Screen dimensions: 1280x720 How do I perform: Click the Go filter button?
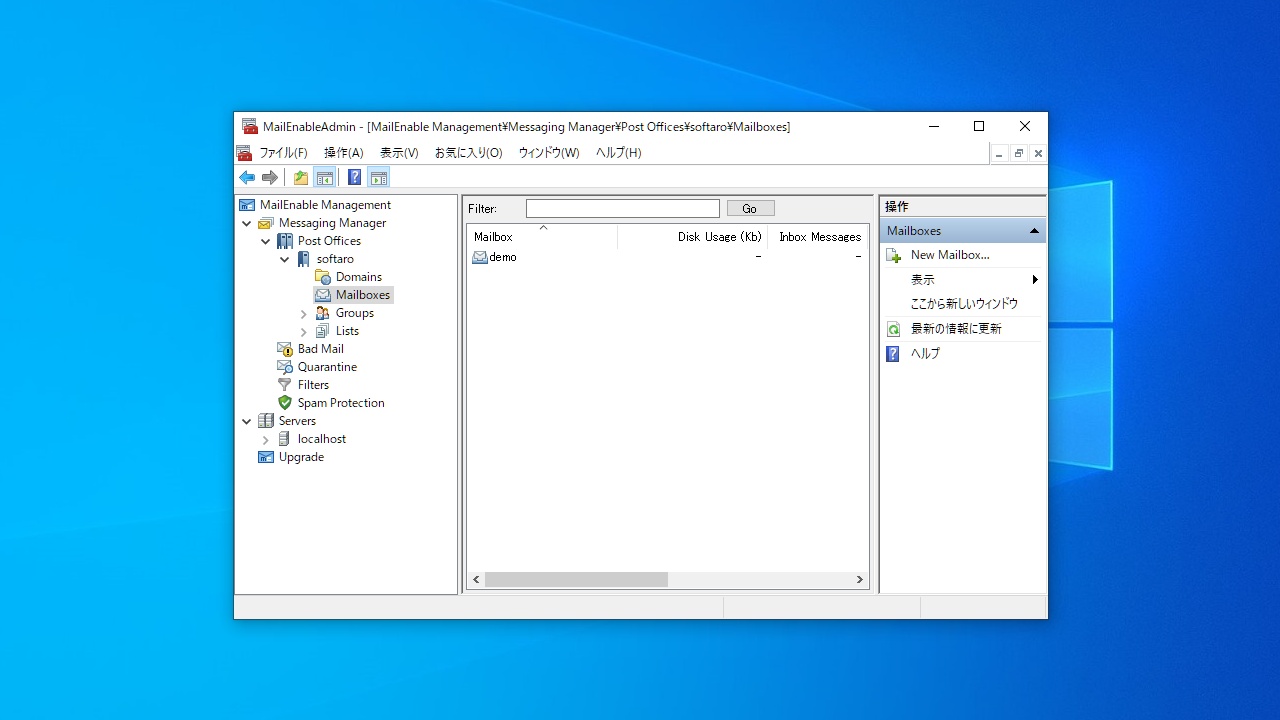(750, 208)
